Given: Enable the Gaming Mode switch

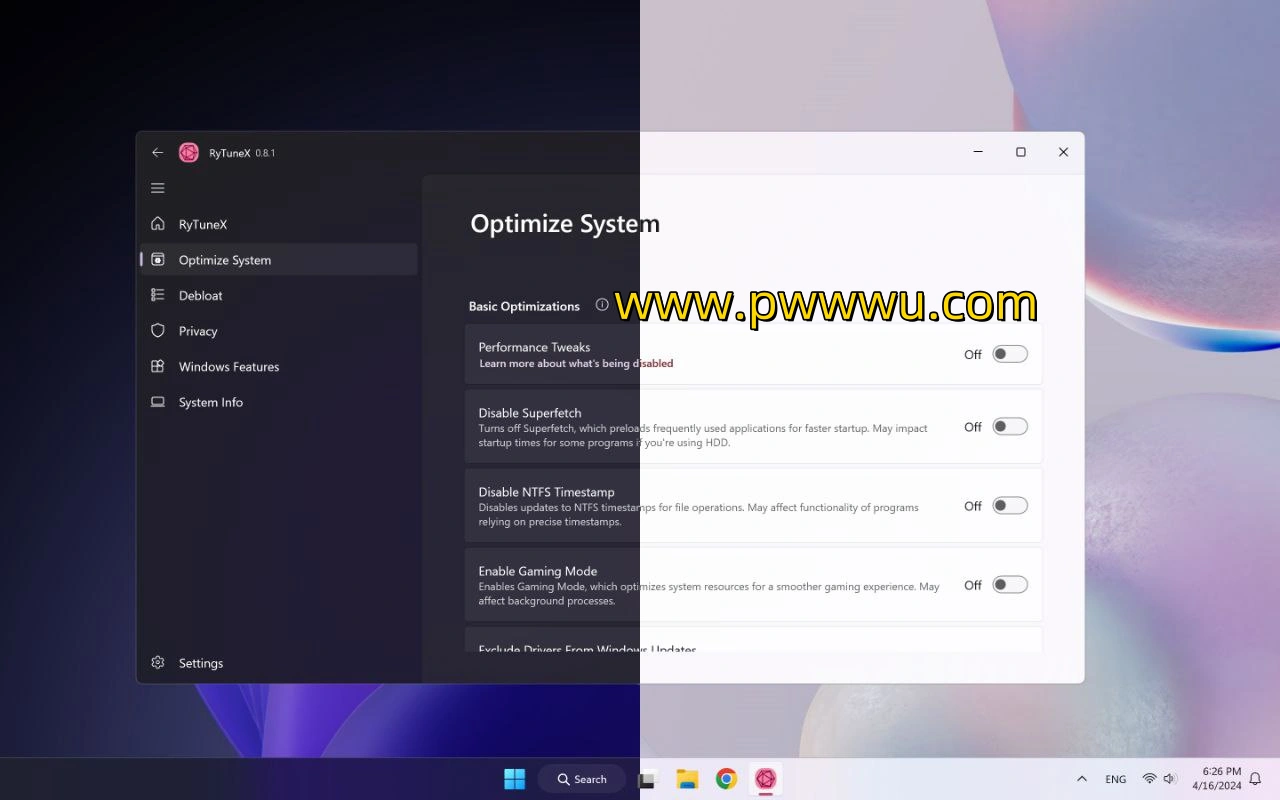Looking at the screenshot, I should click(x=1010, y=585).
